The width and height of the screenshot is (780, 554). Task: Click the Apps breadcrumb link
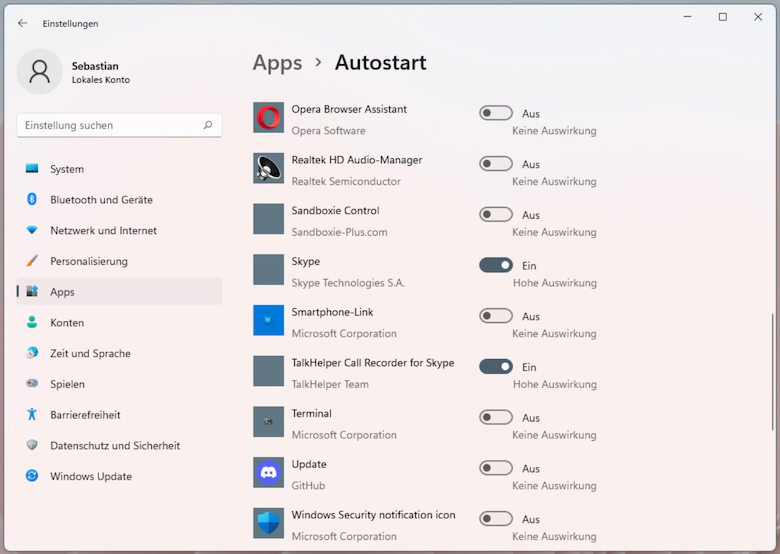coord(277,62)
